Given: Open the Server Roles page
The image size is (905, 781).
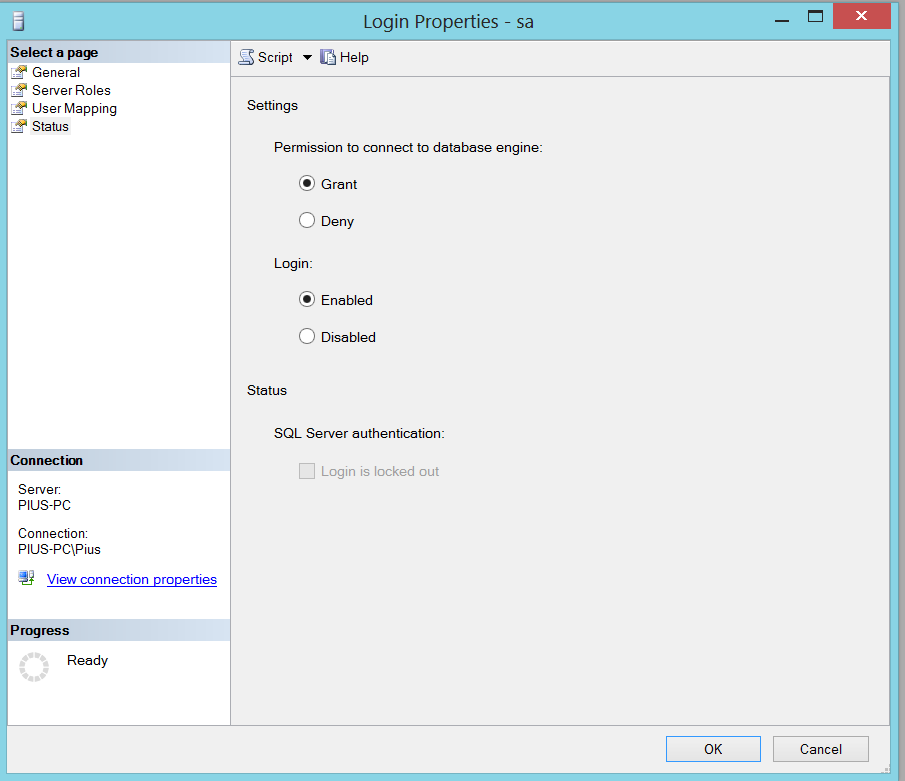Looking at the screenshot, I should (71, 90).
